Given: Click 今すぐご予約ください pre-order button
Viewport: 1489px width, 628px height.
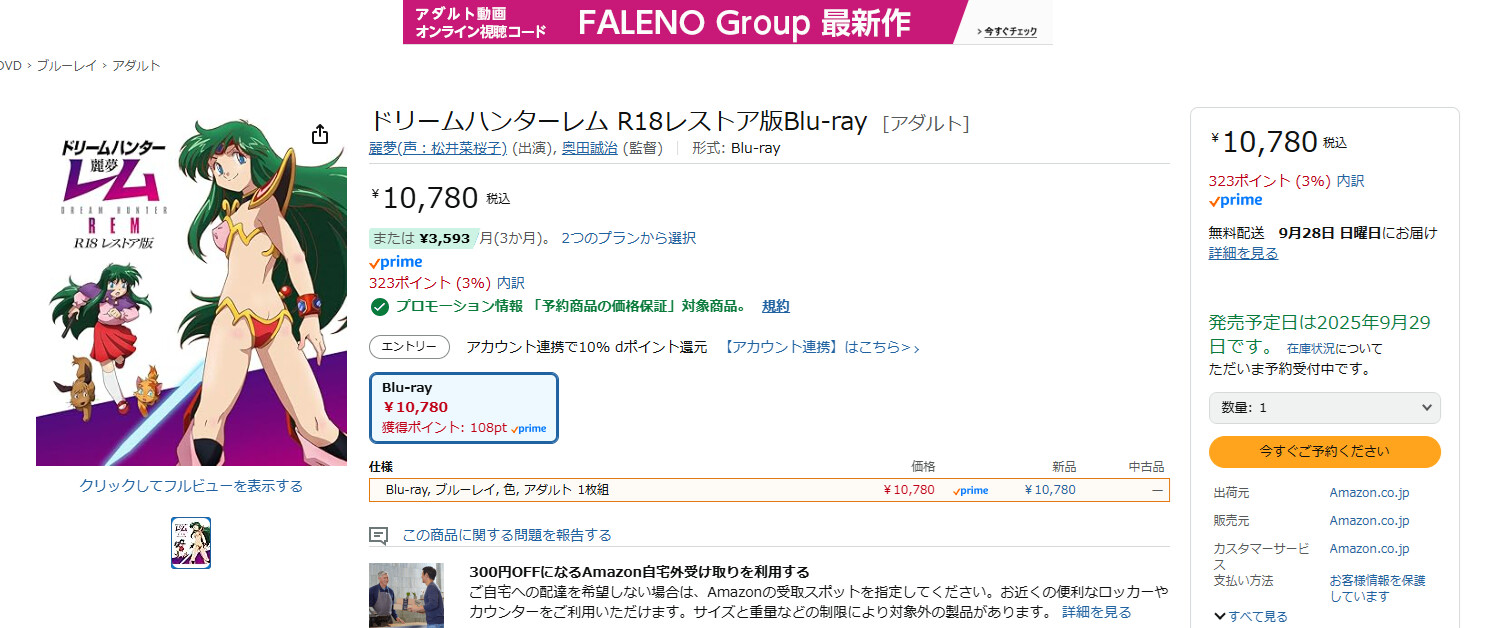Looking at the screenshot, I should (1325, 452).
